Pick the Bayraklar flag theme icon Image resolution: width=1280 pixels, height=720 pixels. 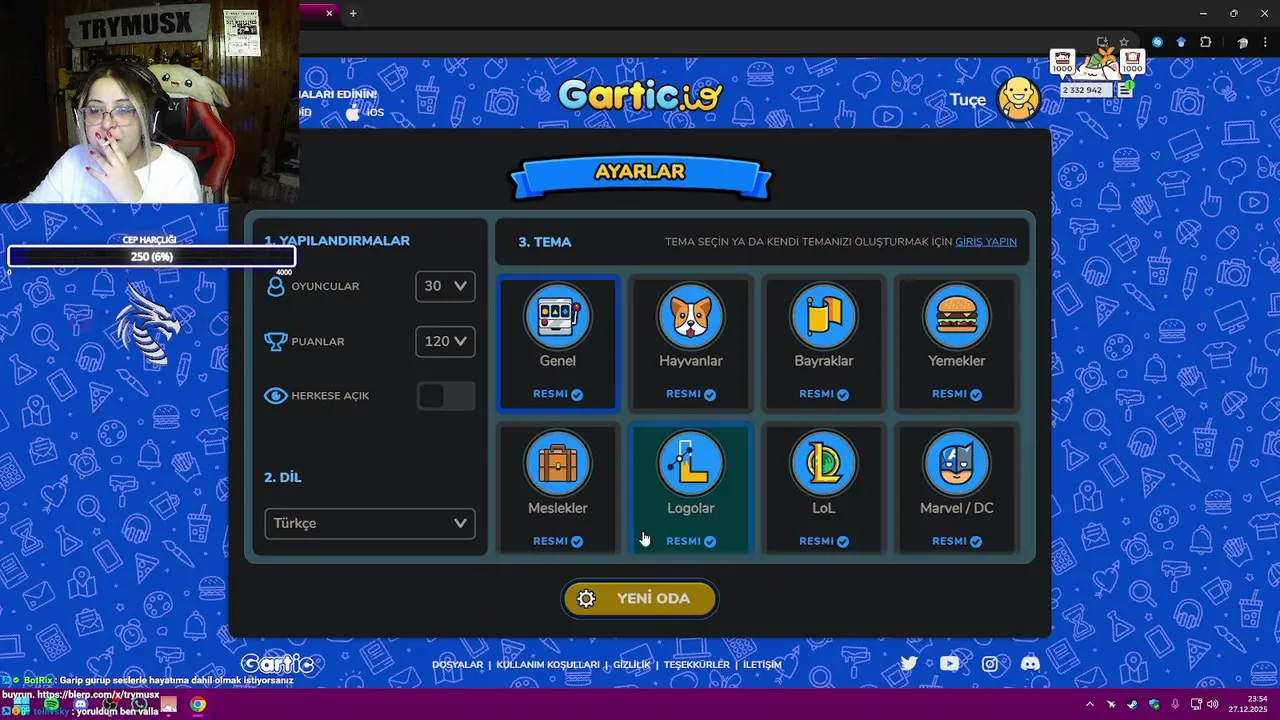(x=823, y=316)
